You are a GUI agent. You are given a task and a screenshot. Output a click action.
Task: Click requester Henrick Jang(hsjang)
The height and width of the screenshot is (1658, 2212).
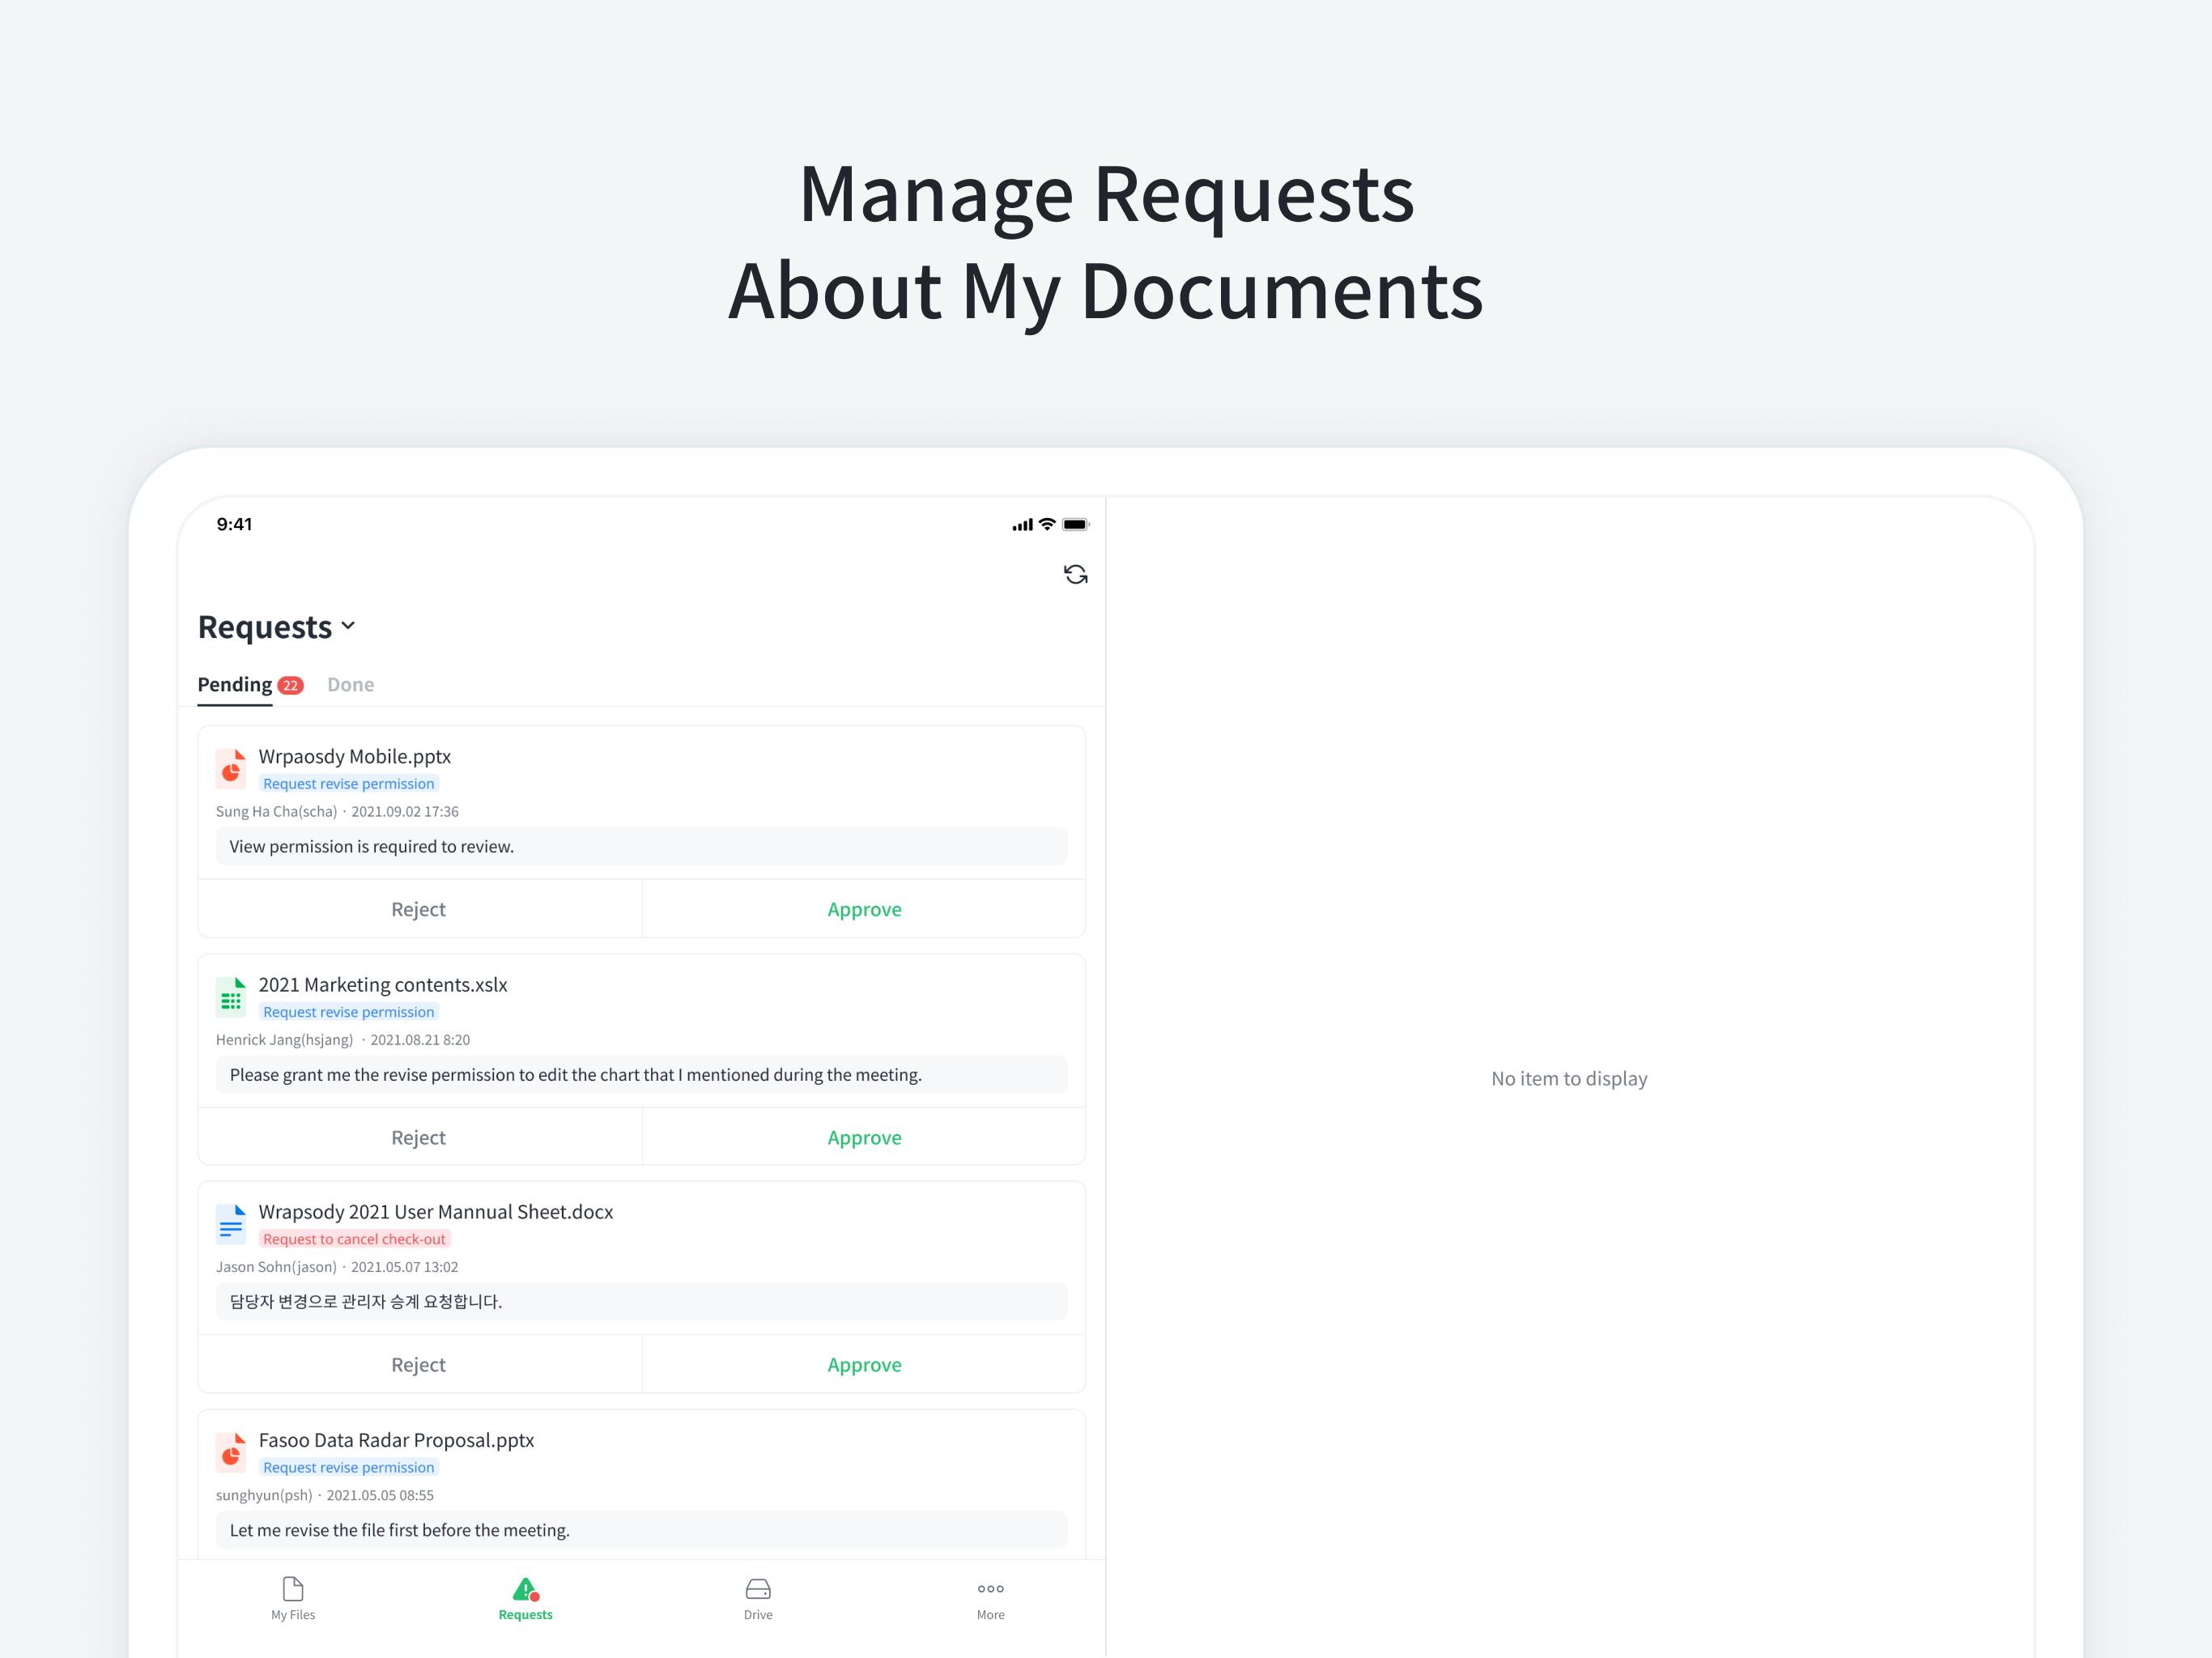tap(285, 1039)
